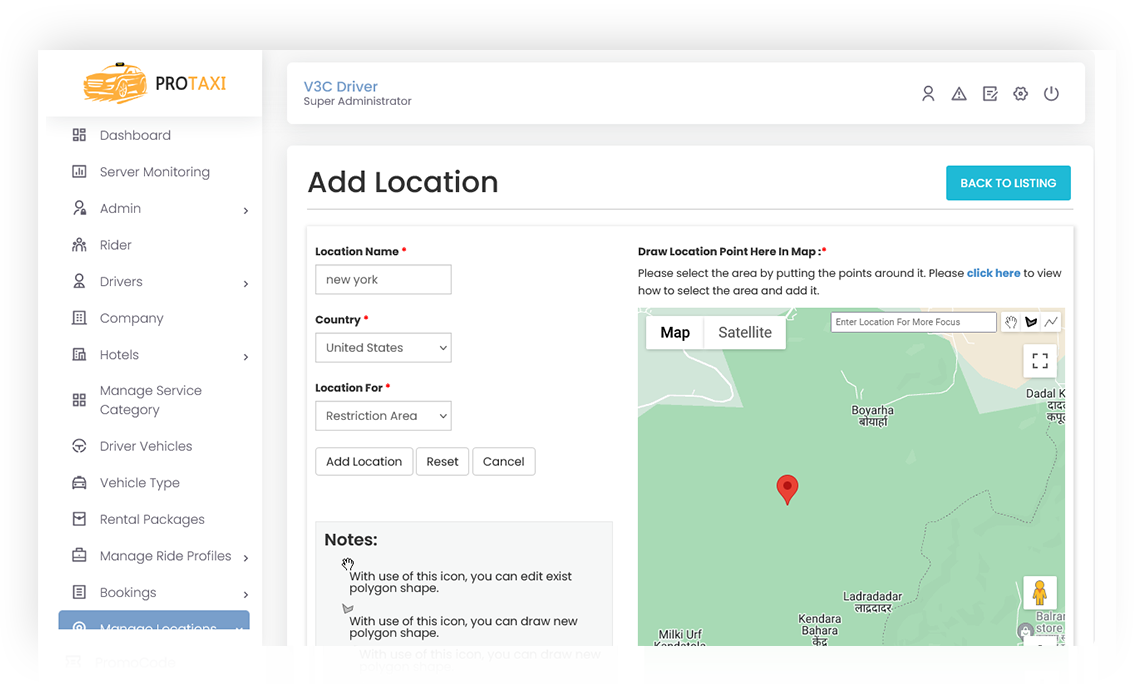Open the 'click here' help link
This screenshot has height=684, width=1135.
pyautogui.click(x=993, y=273)
